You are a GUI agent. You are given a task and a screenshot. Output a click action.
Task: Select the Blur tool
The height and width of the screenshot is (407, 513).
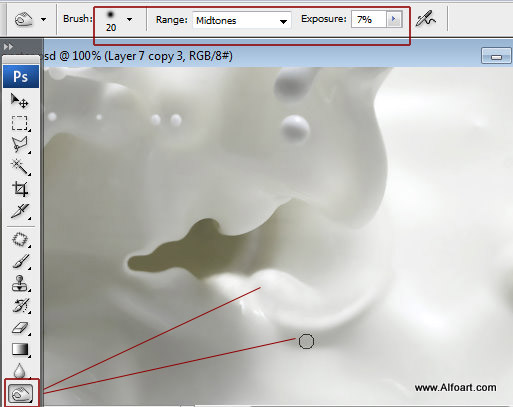point(20,370)
